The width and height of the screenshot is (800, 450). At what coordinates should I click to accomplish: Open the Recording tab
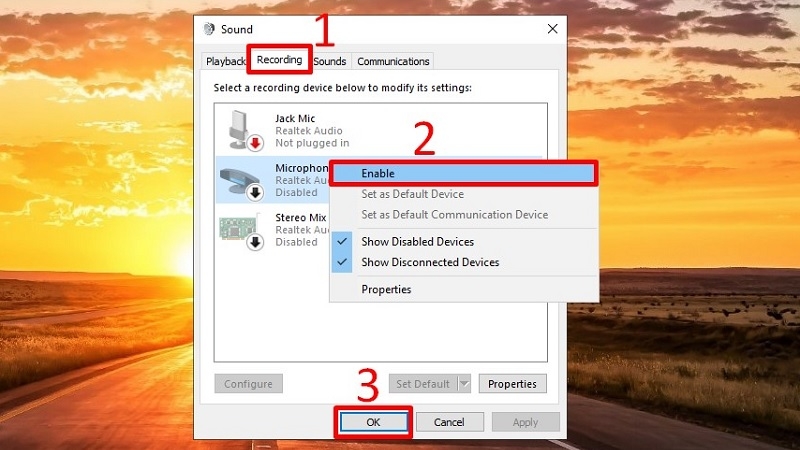(279, 60)
